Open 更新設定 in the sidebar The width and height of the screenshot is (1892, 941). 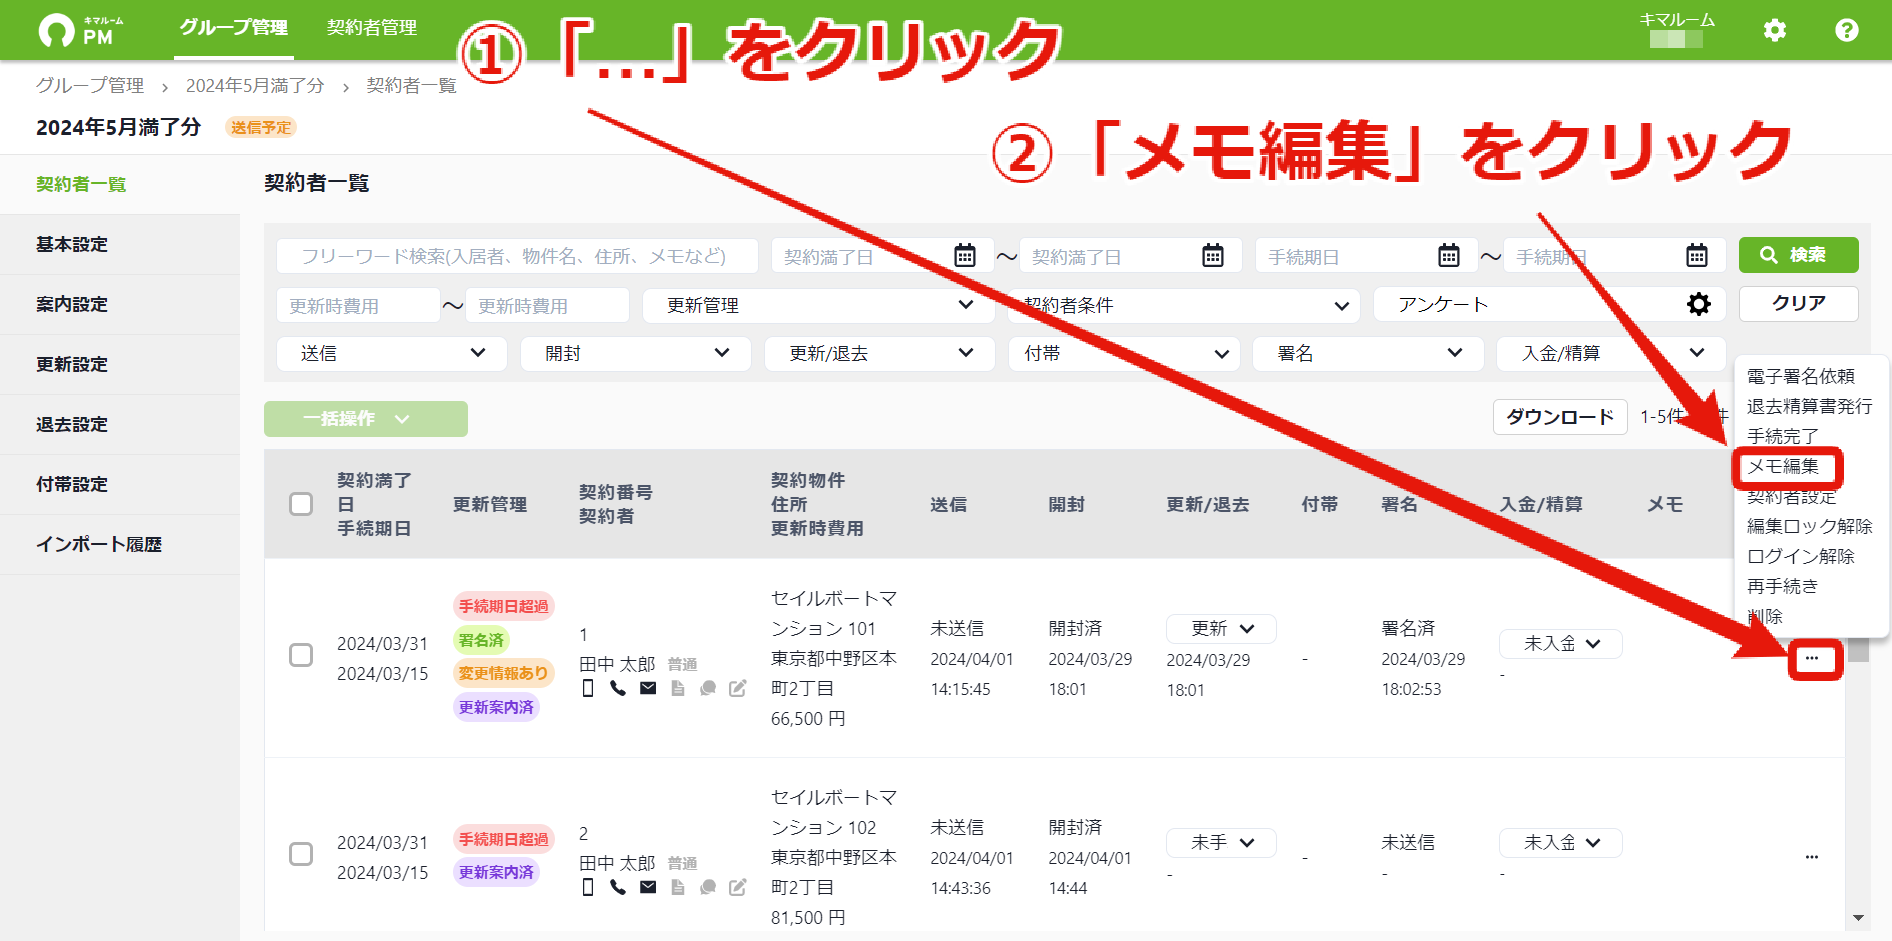120,364
